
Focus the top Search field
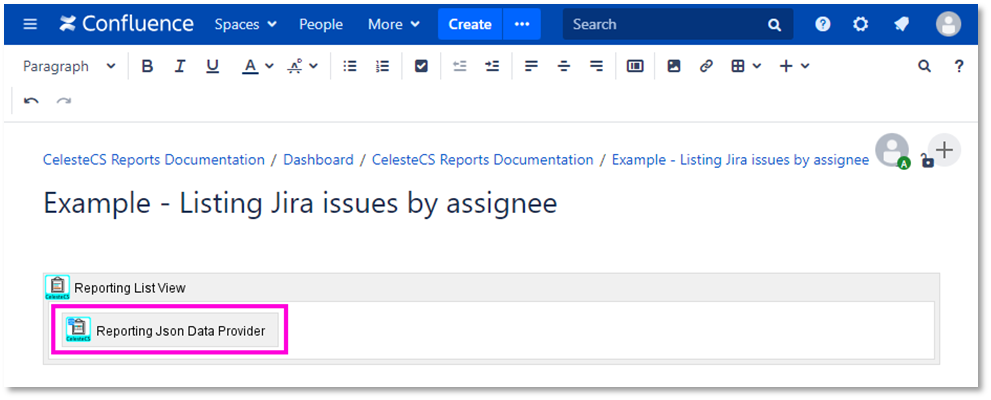click(678, 25)
